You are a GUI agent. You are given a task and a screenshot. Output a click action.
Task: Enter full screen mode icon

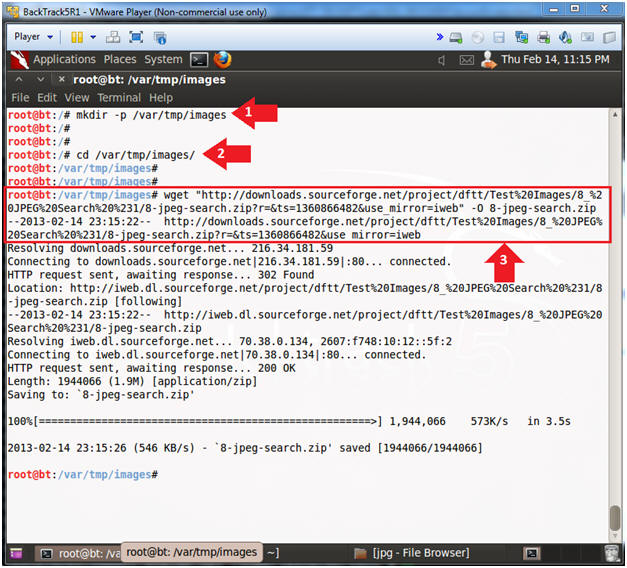[x=136, y=38]
